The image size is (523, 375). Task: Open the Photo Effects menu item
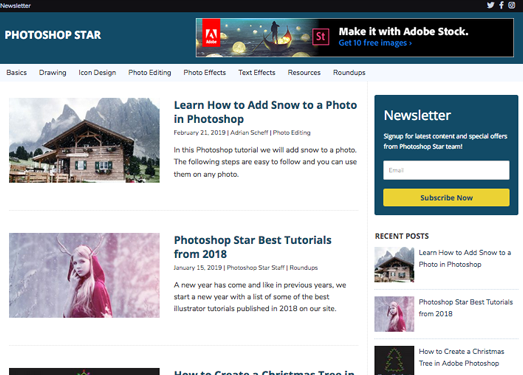tap(204, 72)
